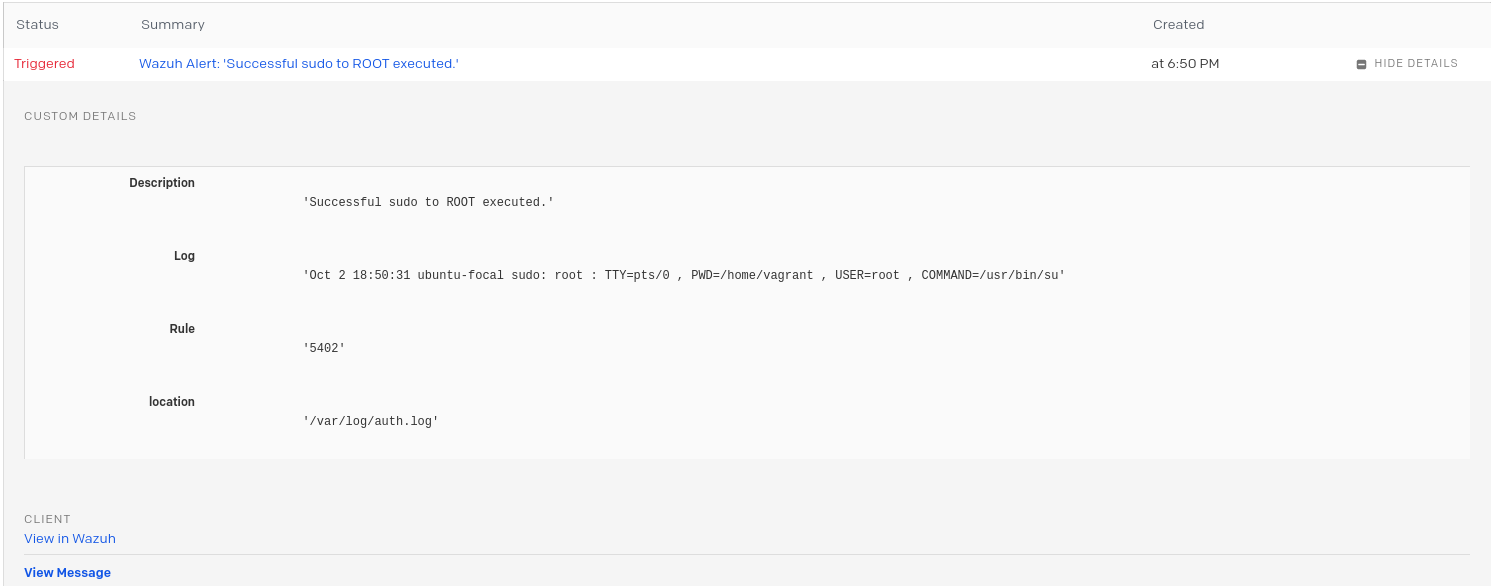This screenshot has width=1495, height=586.
Task: Click the Triggered status label
Action: (44, 63)
